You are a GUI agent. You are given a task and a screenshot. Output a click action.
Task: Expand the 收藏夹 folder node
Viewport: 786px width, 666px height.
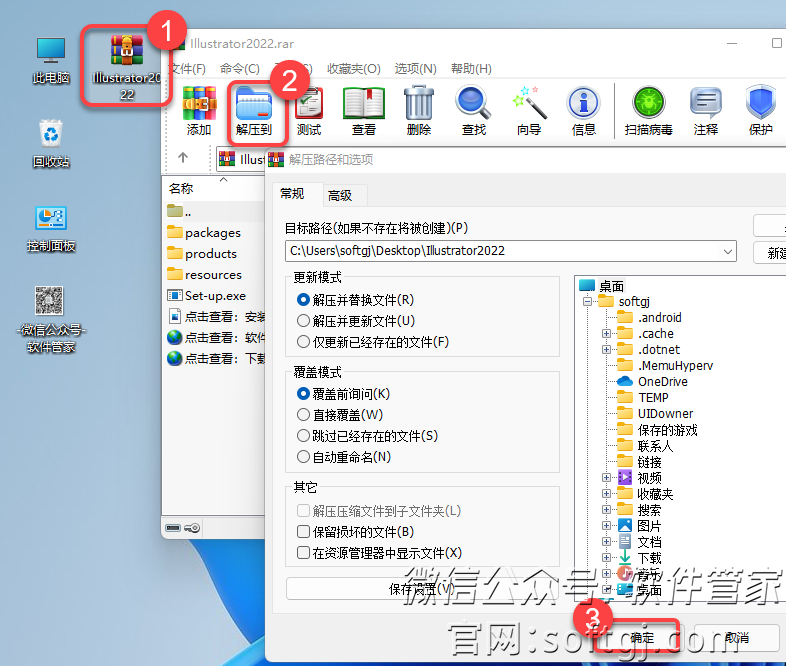click(607, 494)
